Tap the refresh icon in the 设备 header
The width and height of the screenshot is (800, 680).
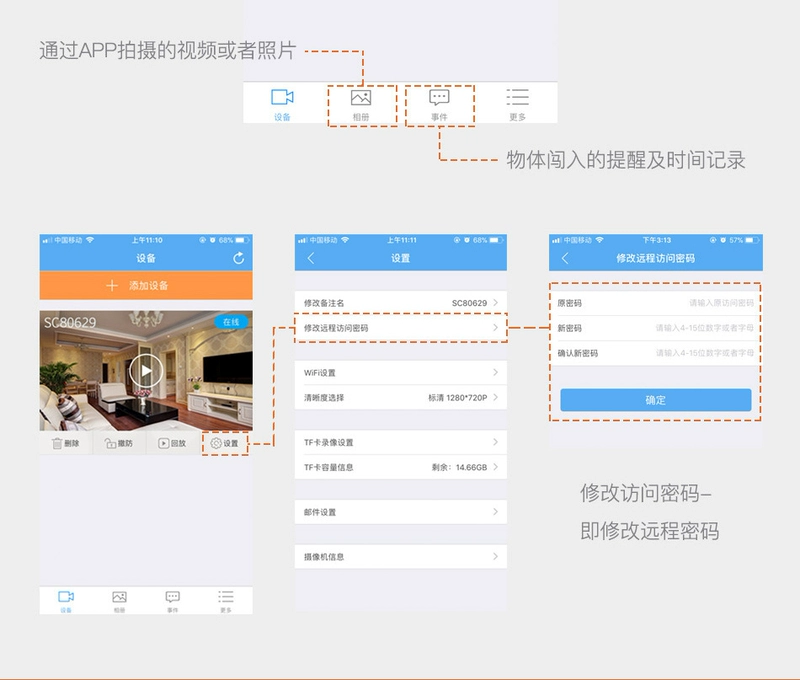(x=238, y=258)
